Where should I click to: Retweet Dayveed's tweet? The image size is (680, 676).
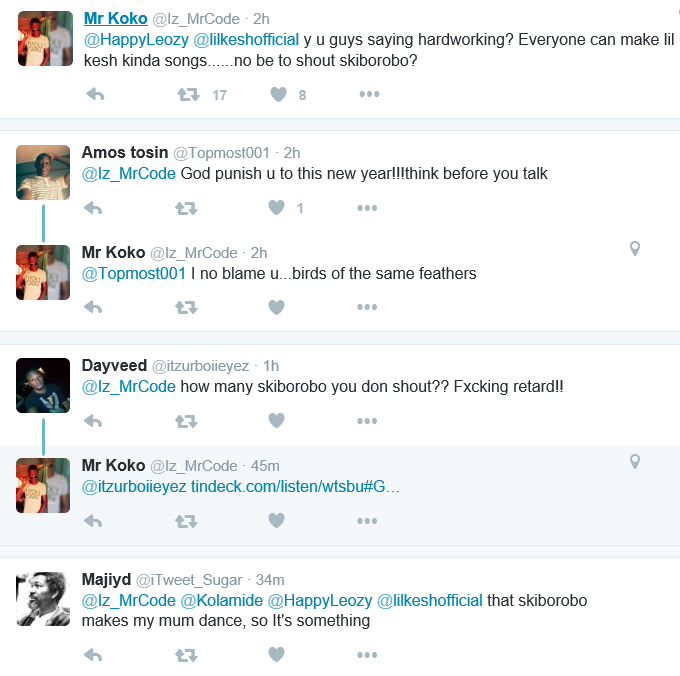pyautogui.click(x=186, y=421)
